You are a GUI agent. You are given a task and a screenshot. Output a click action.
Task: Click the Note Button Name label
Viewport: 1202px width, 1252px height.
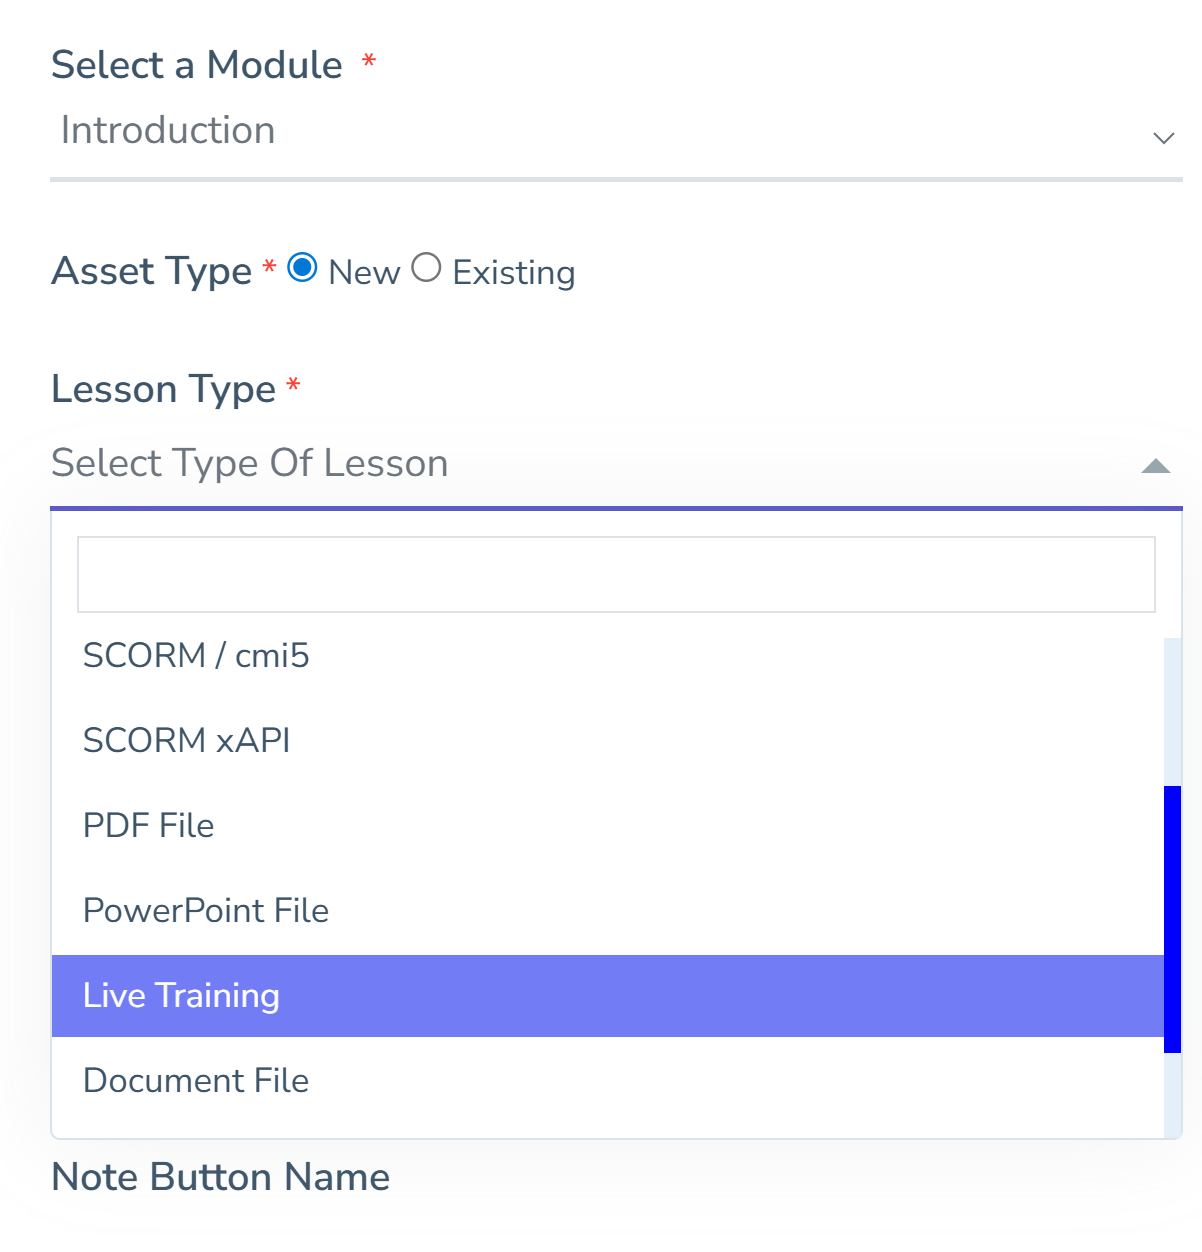point(220,1177)
